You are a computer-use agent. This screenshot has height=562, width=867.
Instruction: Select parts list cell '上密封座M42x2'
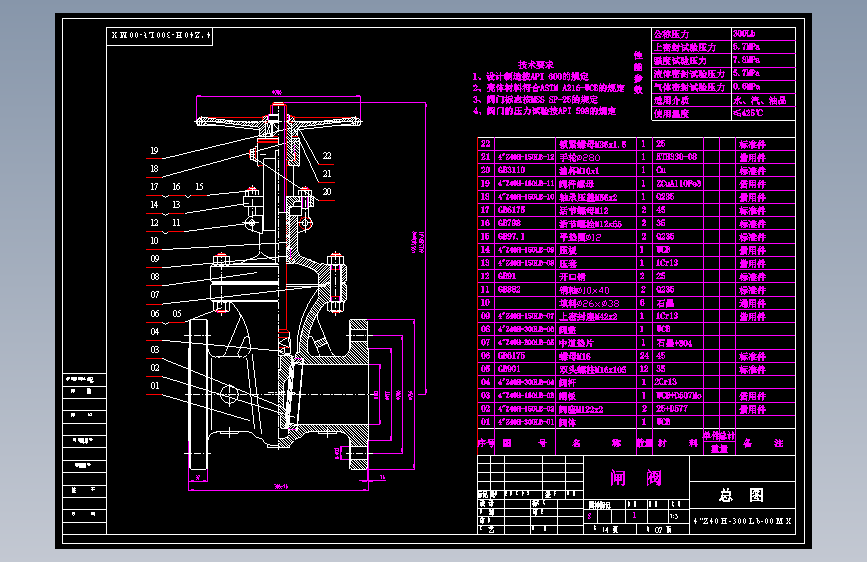pos(588,316)
